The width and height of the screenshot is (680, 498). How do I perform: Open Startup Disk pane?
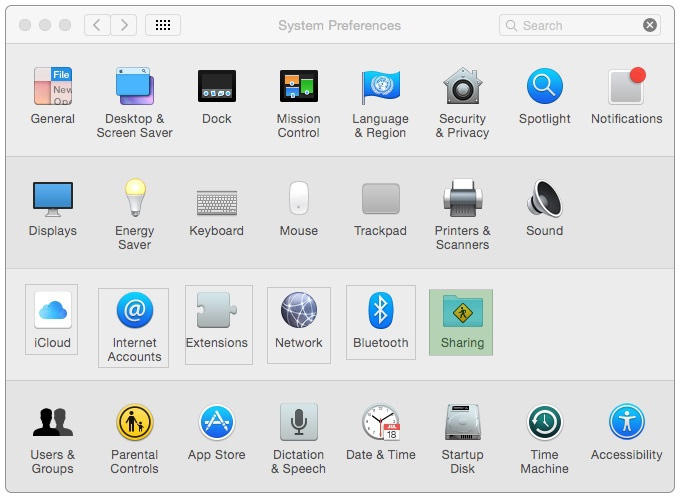[x=462, y=439]
